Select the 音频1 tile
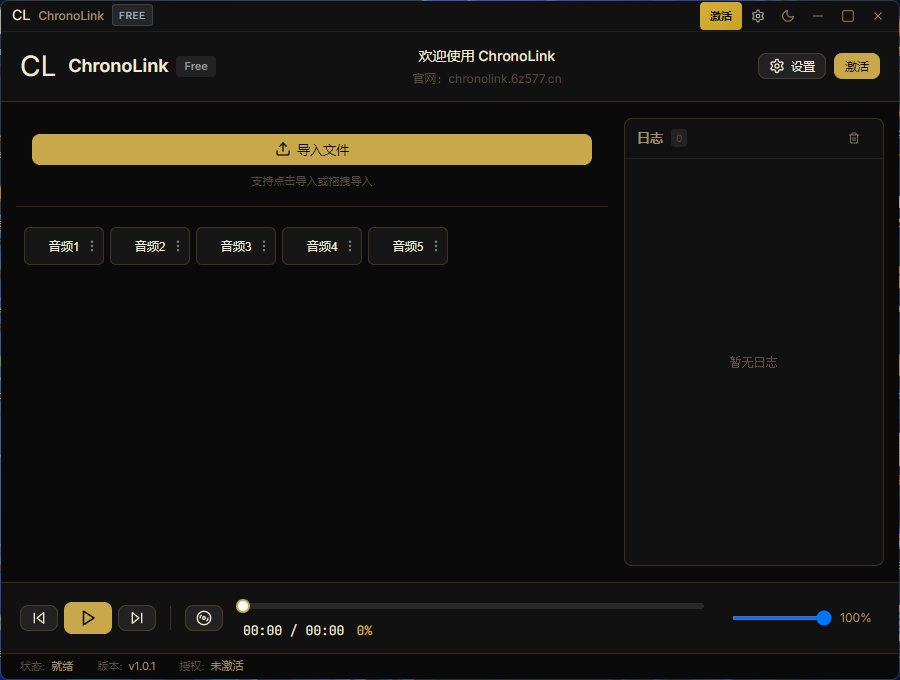 tap(64, 246)
